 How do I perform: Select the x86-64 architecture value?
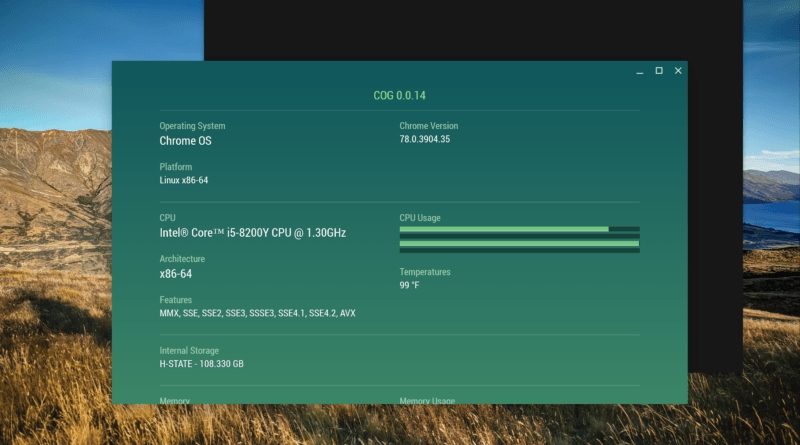click(175, 274)
